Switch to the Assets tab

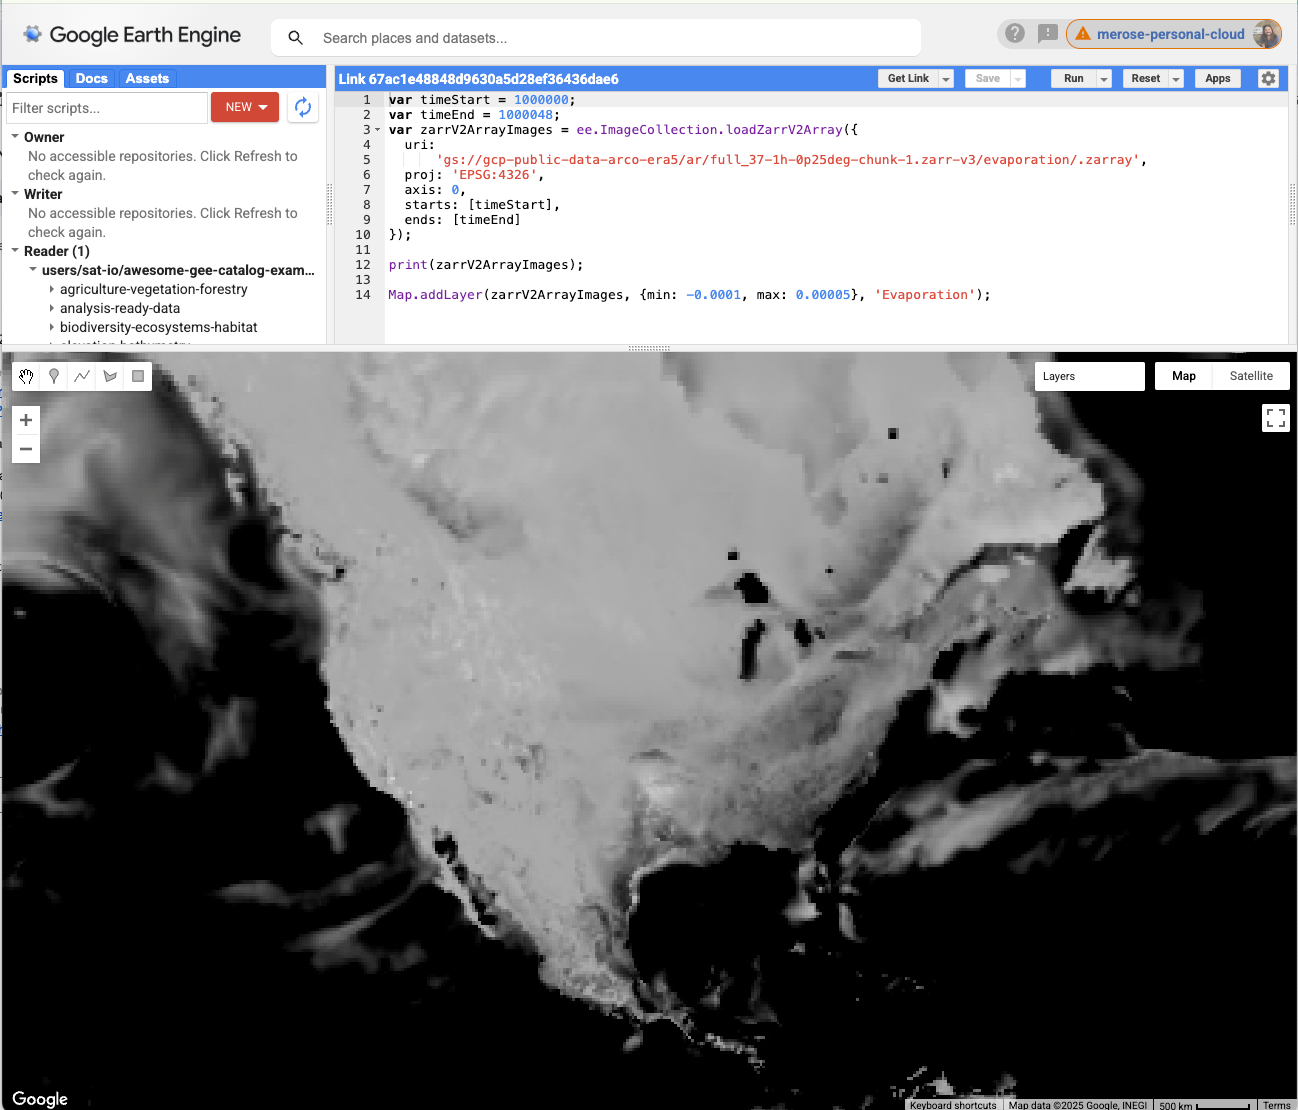(147, 78)
